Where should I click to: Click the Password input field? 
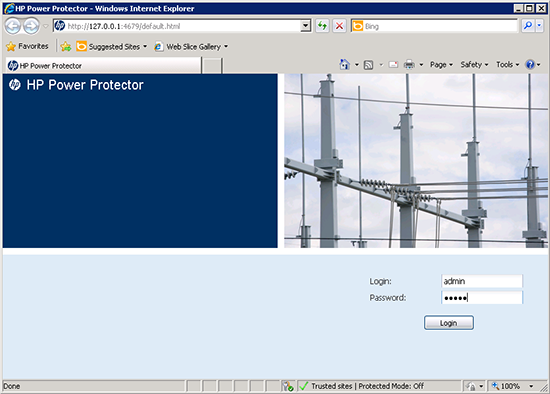click(482, 298)
